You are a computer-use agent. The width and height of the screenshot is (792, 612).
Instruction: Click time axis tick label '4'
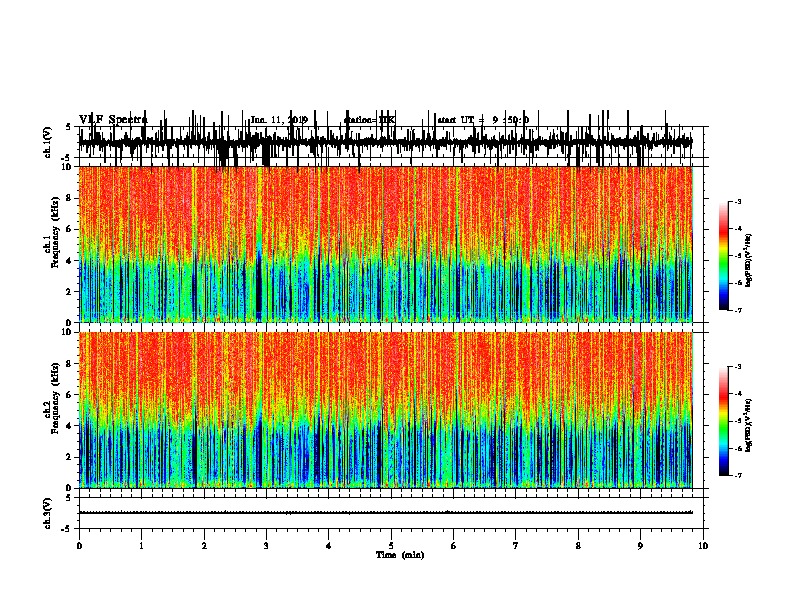click(329, 546)
